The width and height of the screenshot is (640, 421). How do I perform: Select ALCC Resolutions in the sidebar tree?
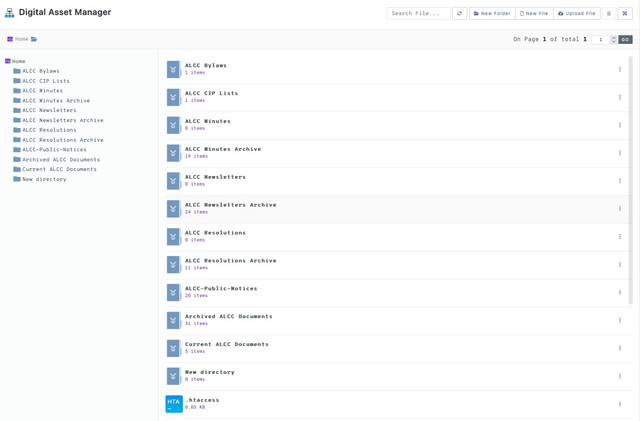click(x=49, y=130)
